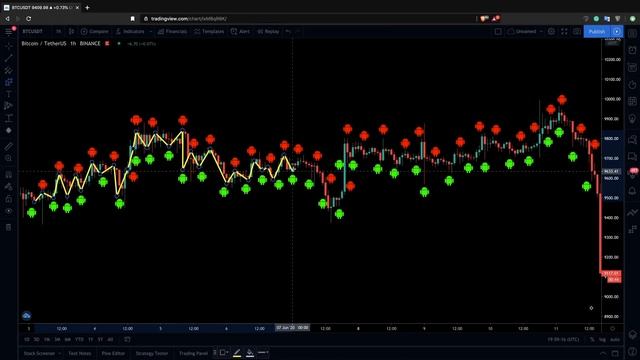Open the 1h interval dropdown

coord(59,31)
